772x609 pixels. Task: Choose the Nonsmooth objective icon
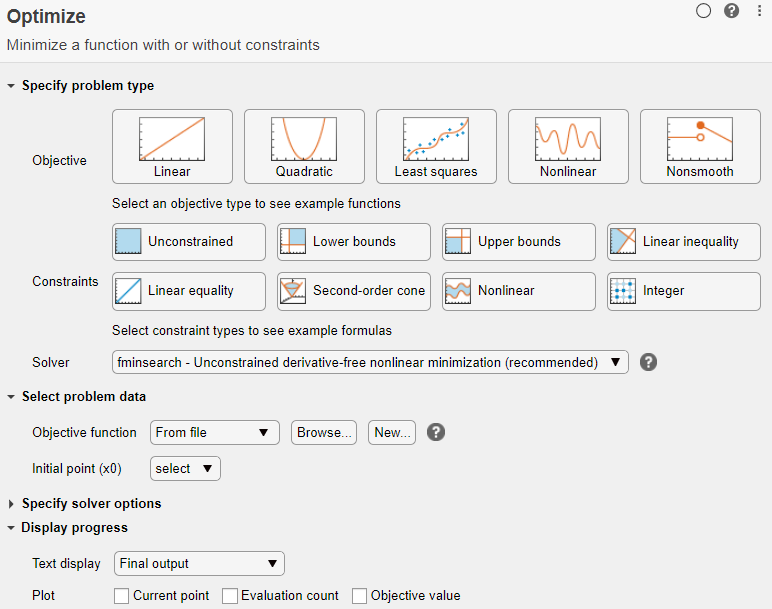700,146
